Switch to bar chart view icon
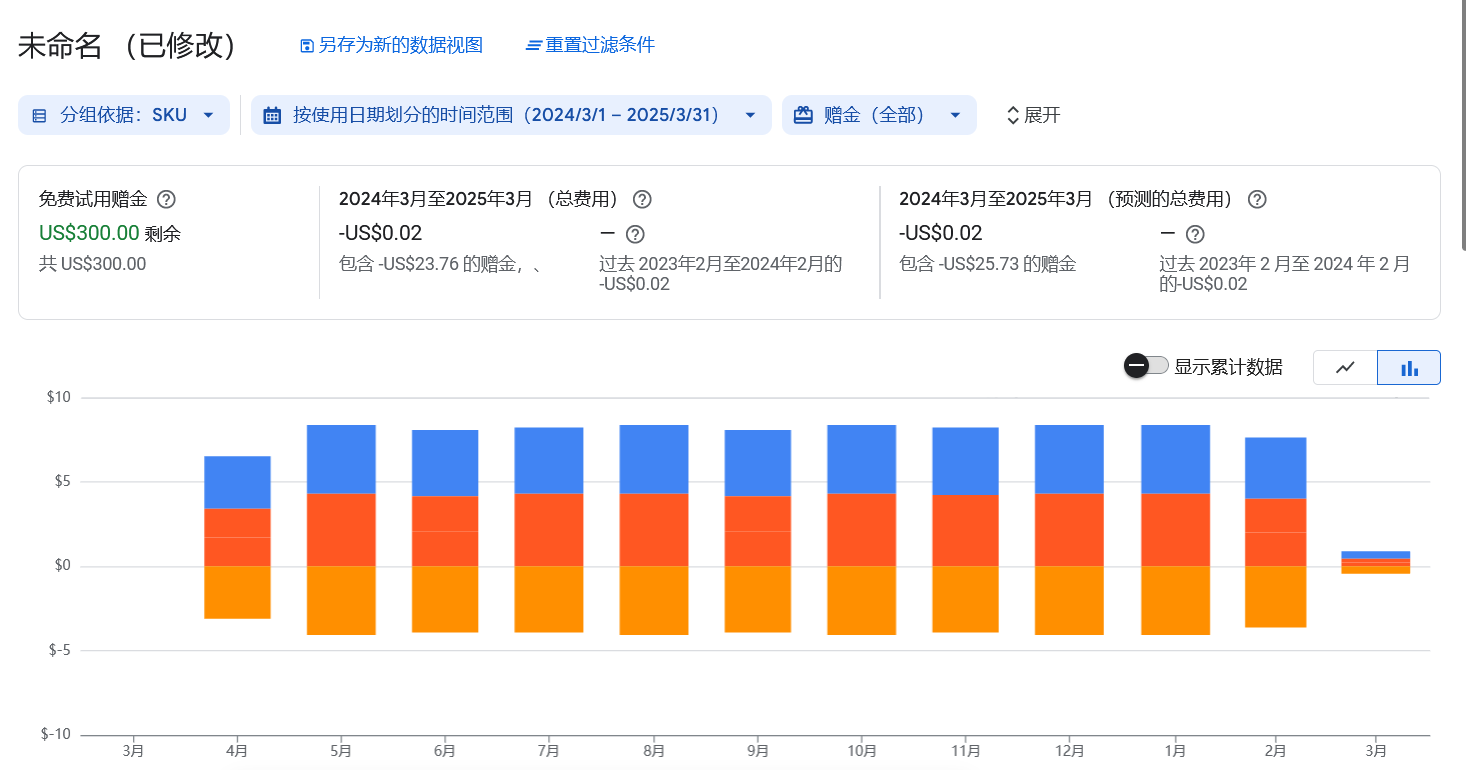 pyautogui.click(x=1409, y=368)
